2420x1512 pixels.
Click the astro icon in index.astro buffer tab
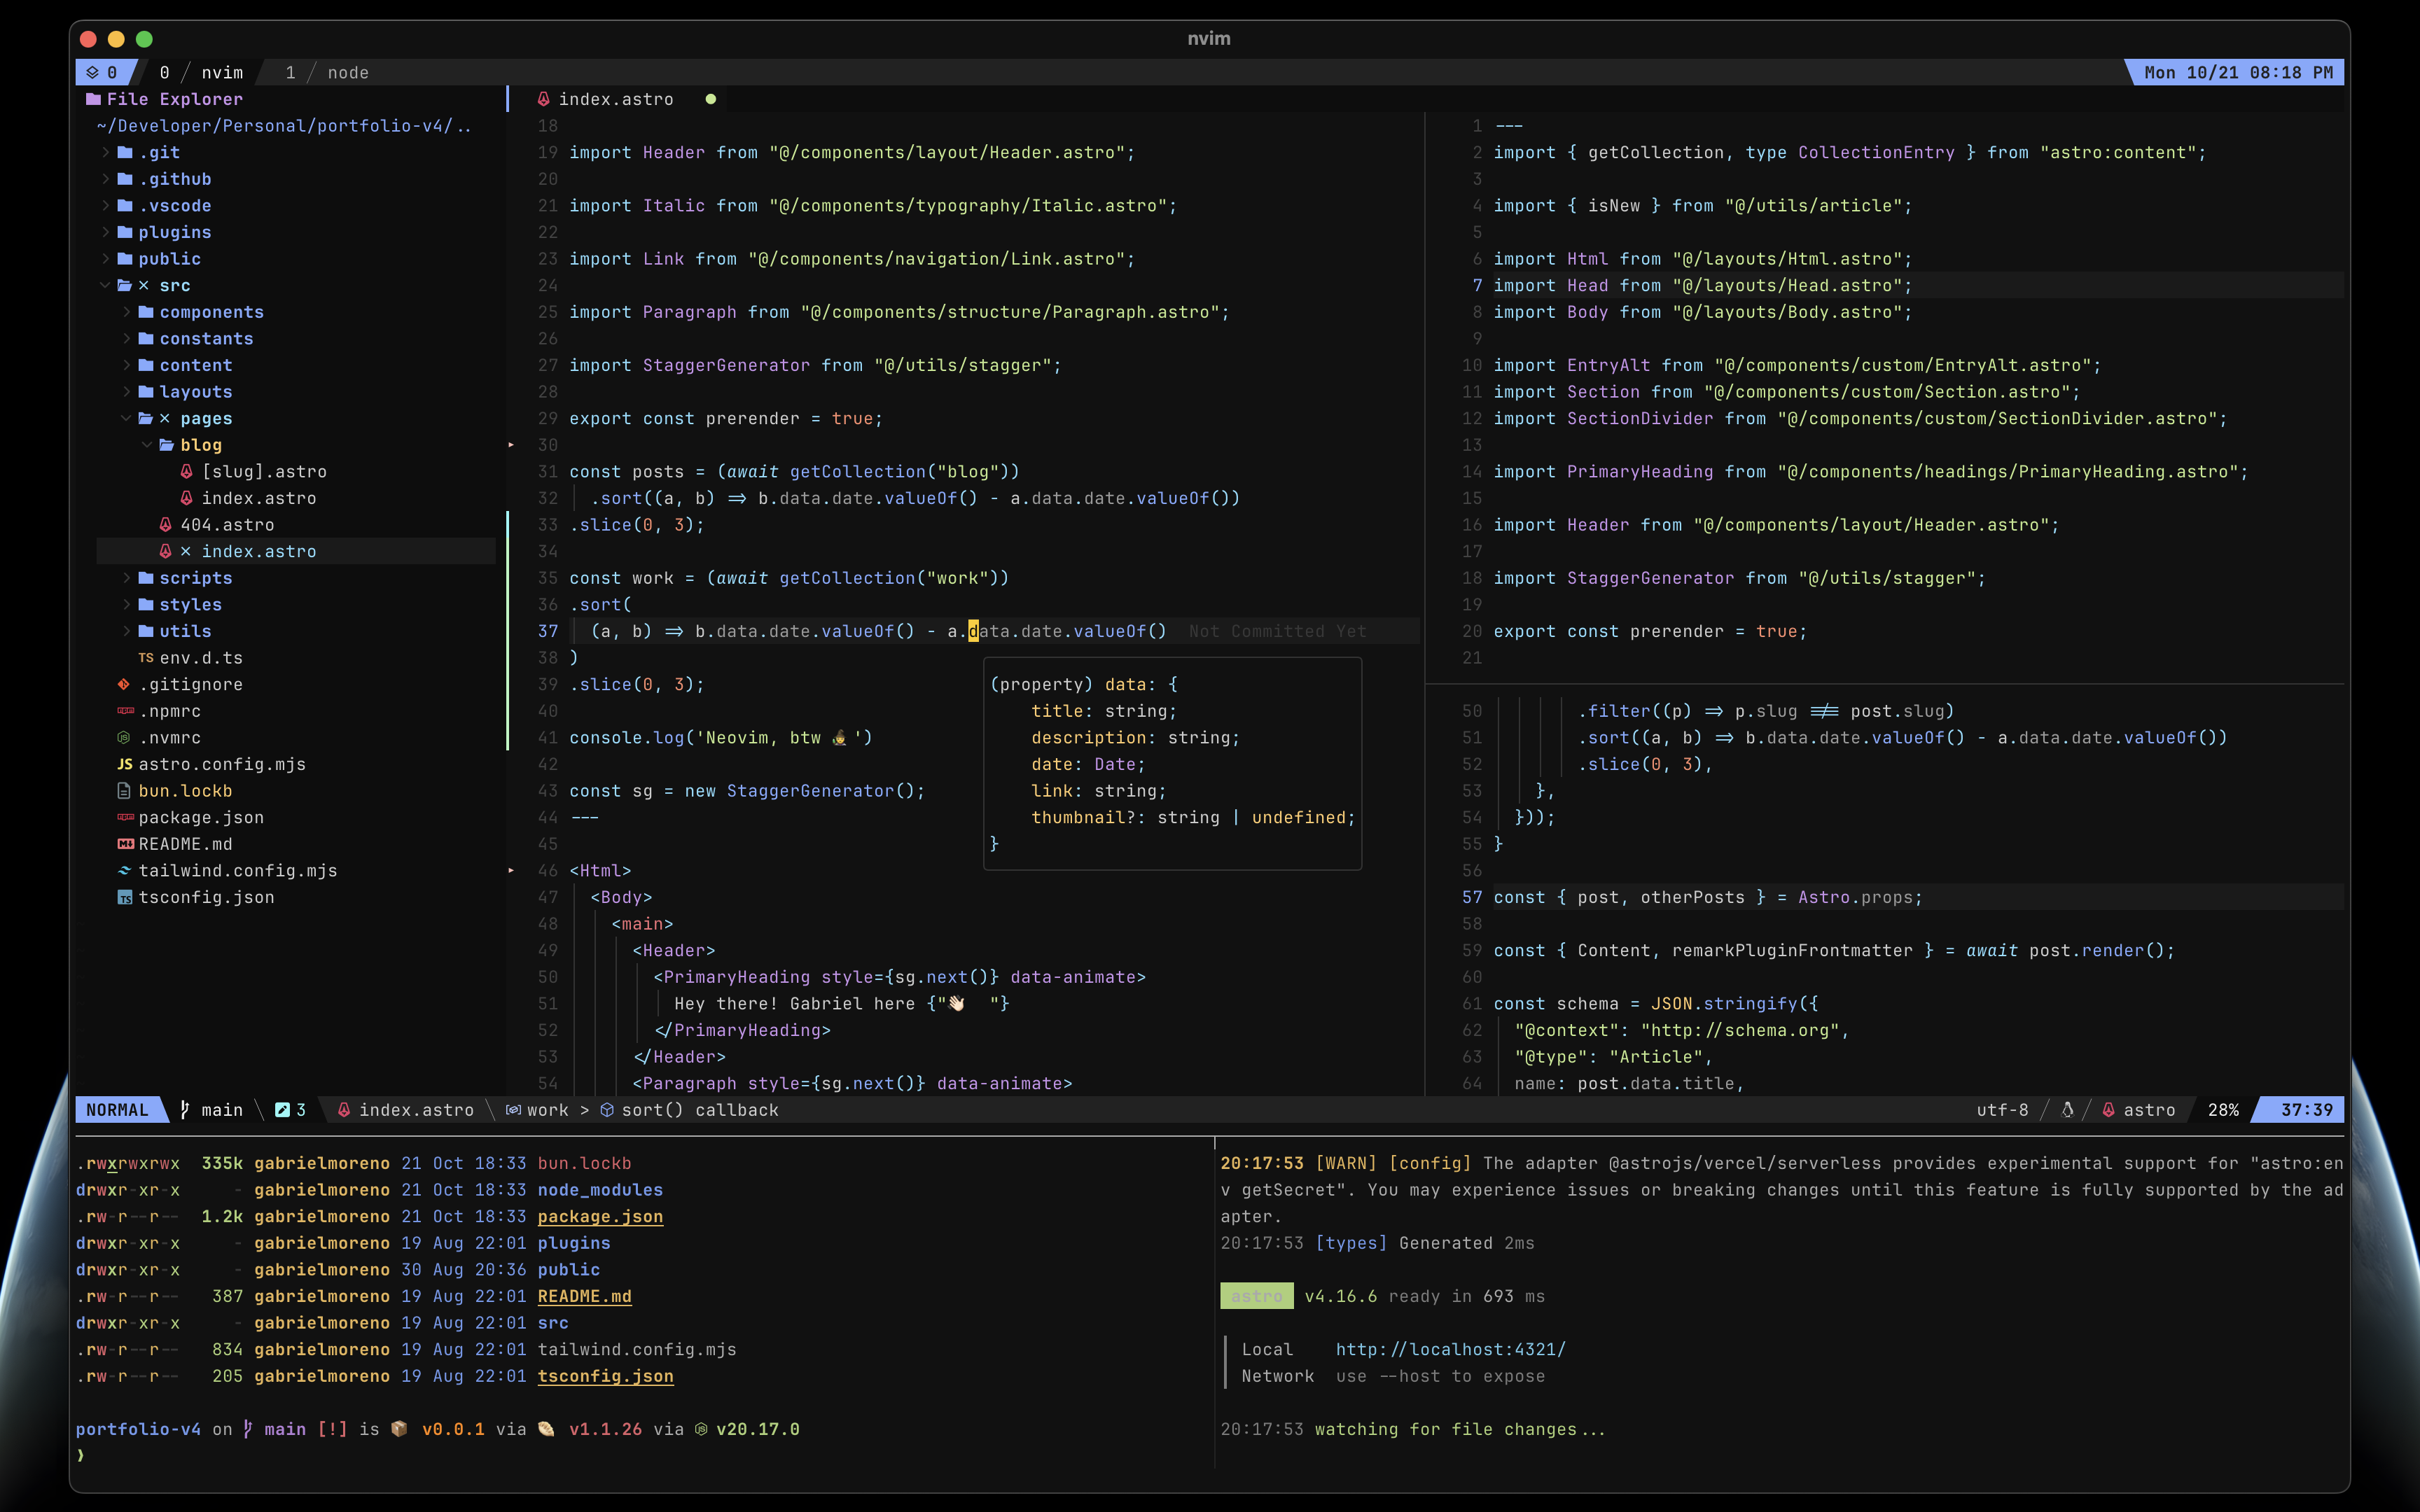543,99
